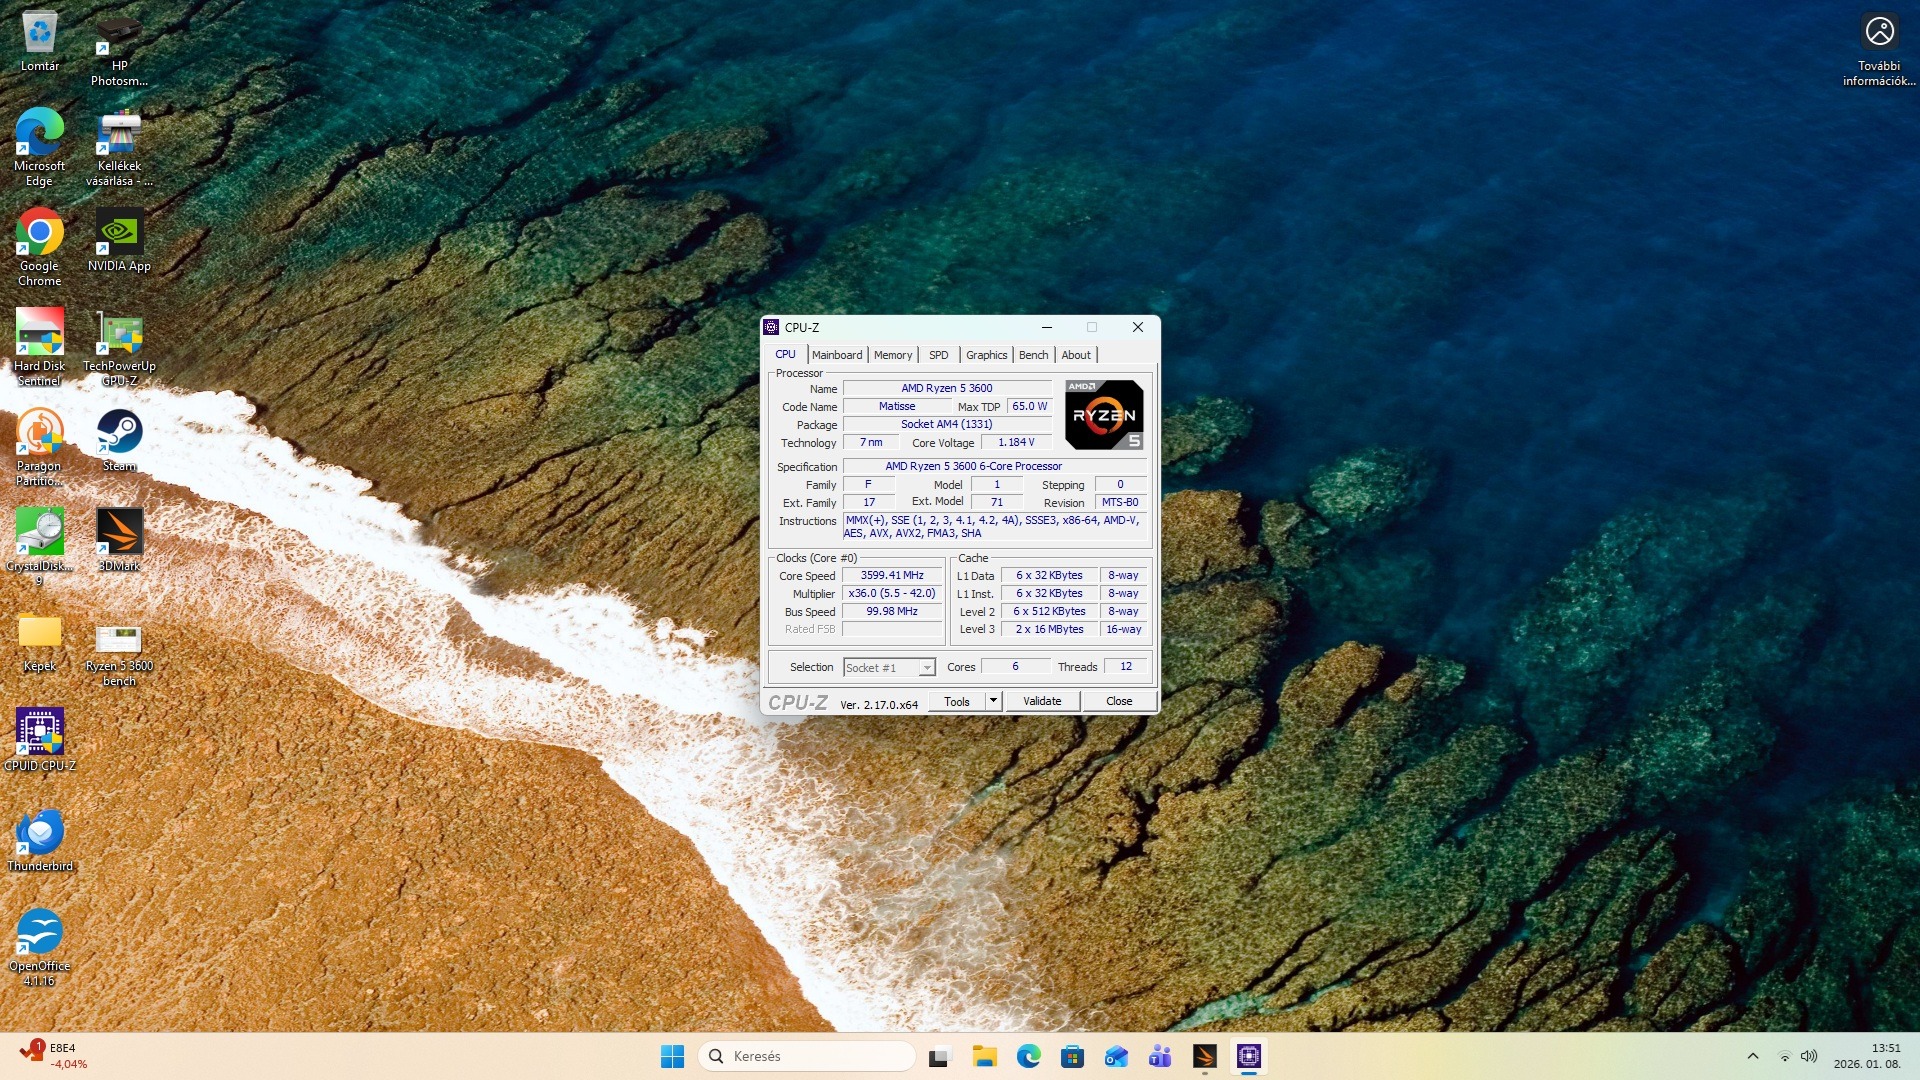The image size is (1920, 1080).
Task: Click the Close button in CPU-Z
Action: click(x=1118, y=701)
